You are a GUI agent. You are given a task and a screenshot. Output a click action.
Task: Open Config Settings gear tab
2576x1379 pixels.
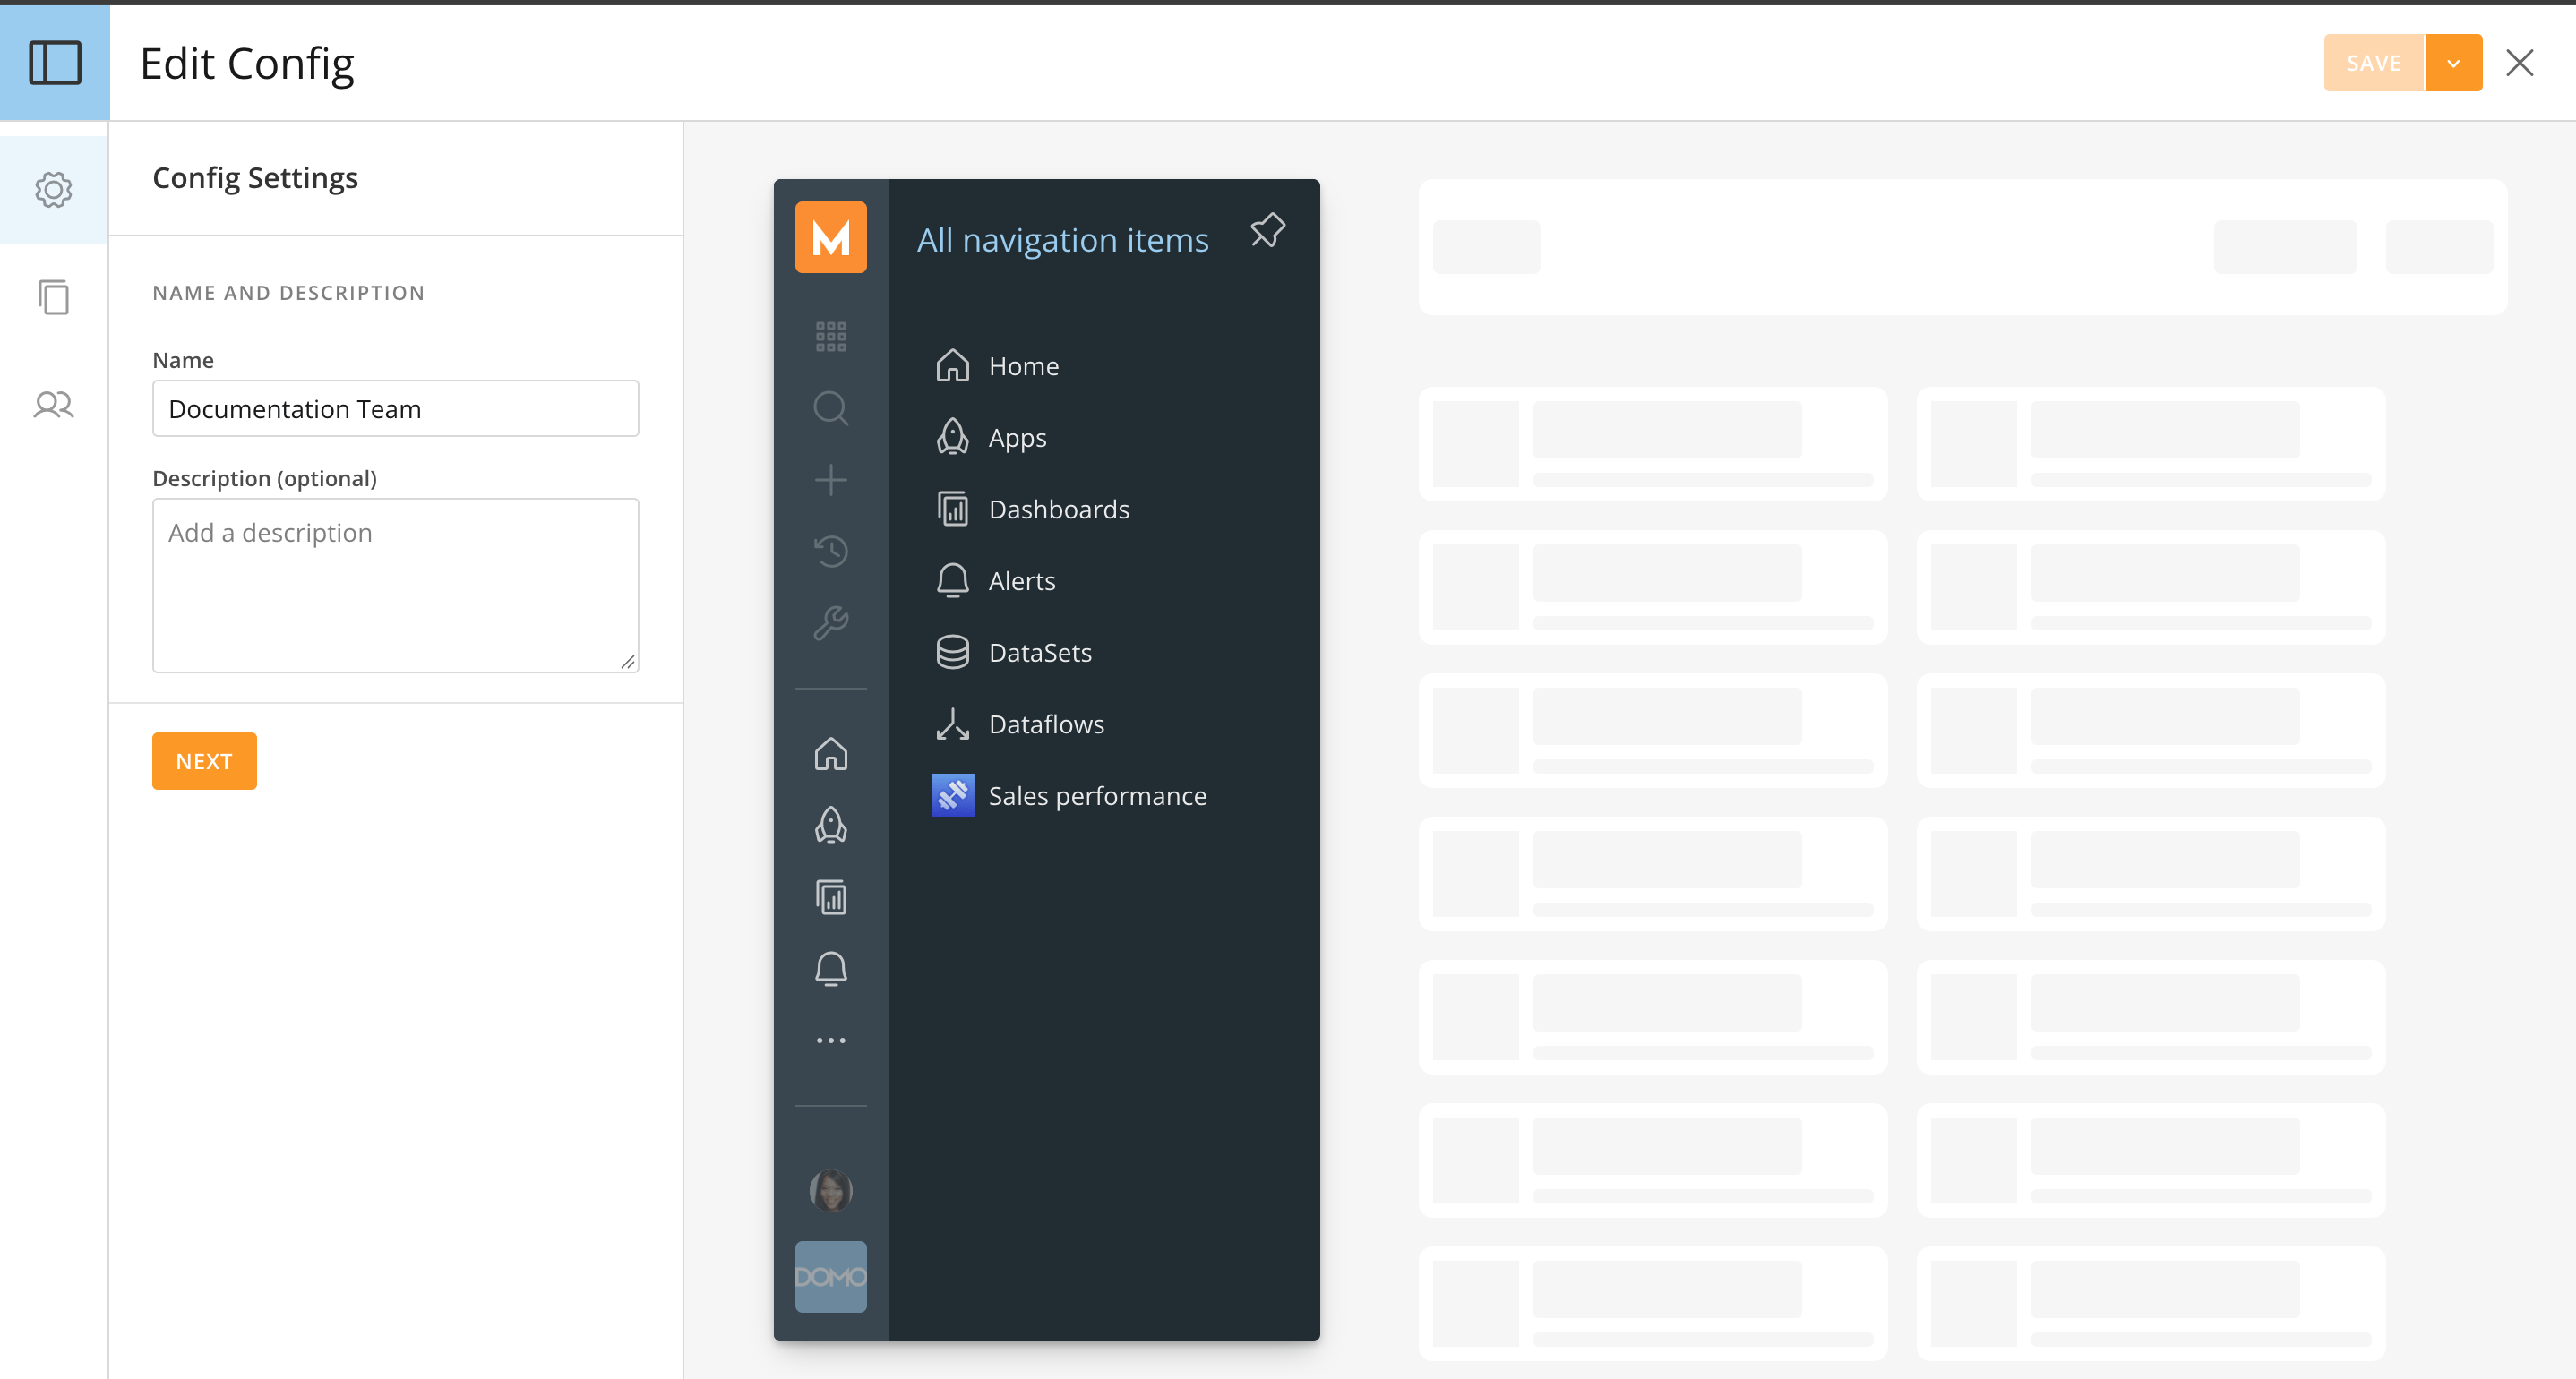coord(54,190)
